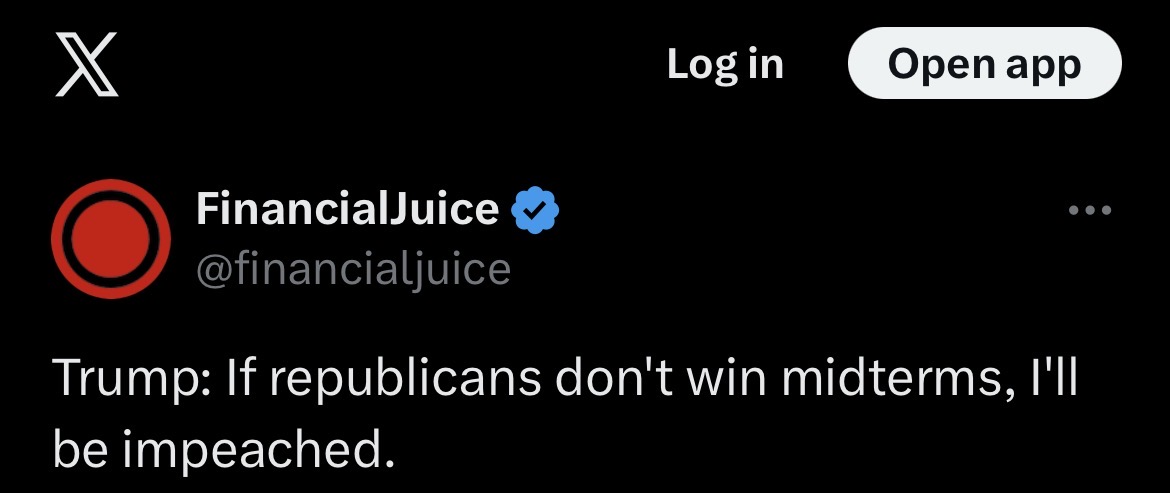
Task: Go to X home via the logo
Action: (x=86, y=64)
